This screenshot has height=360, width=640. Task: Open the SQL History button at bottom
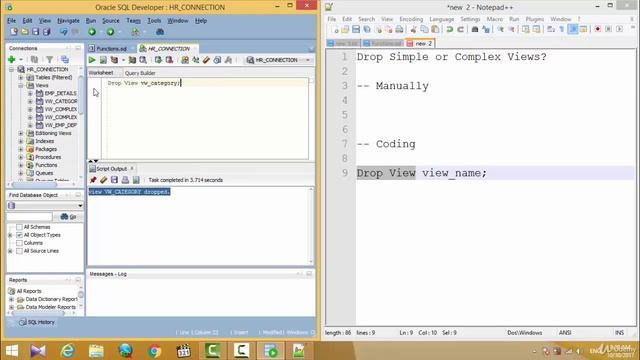pos(37,322)
